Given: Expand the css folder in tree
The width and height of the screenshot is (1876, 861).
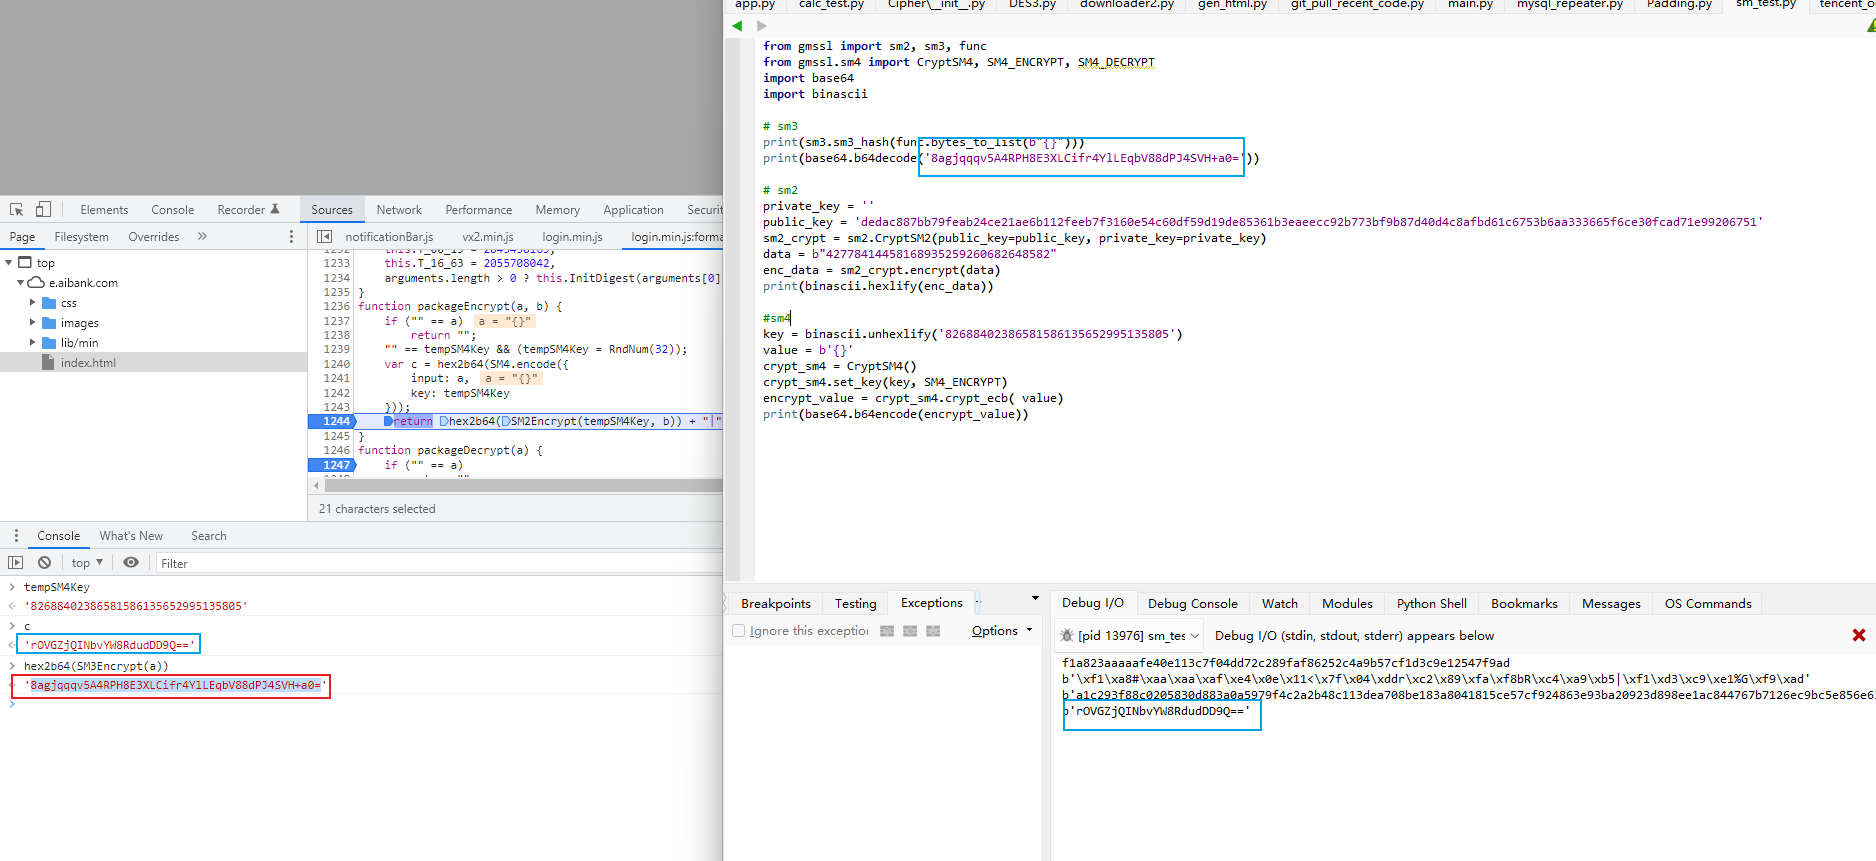Looking at the screenshot, I should tap(33, 303).
